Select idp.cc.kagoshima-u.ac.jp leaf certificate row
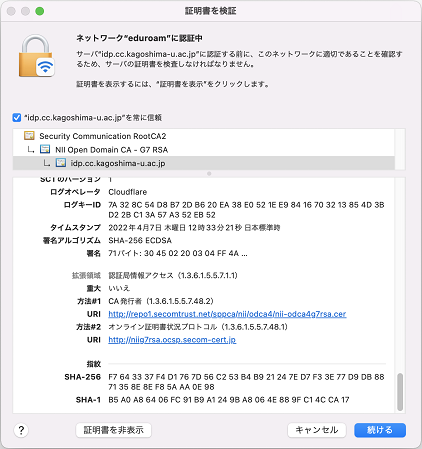 tap(204, 163)
